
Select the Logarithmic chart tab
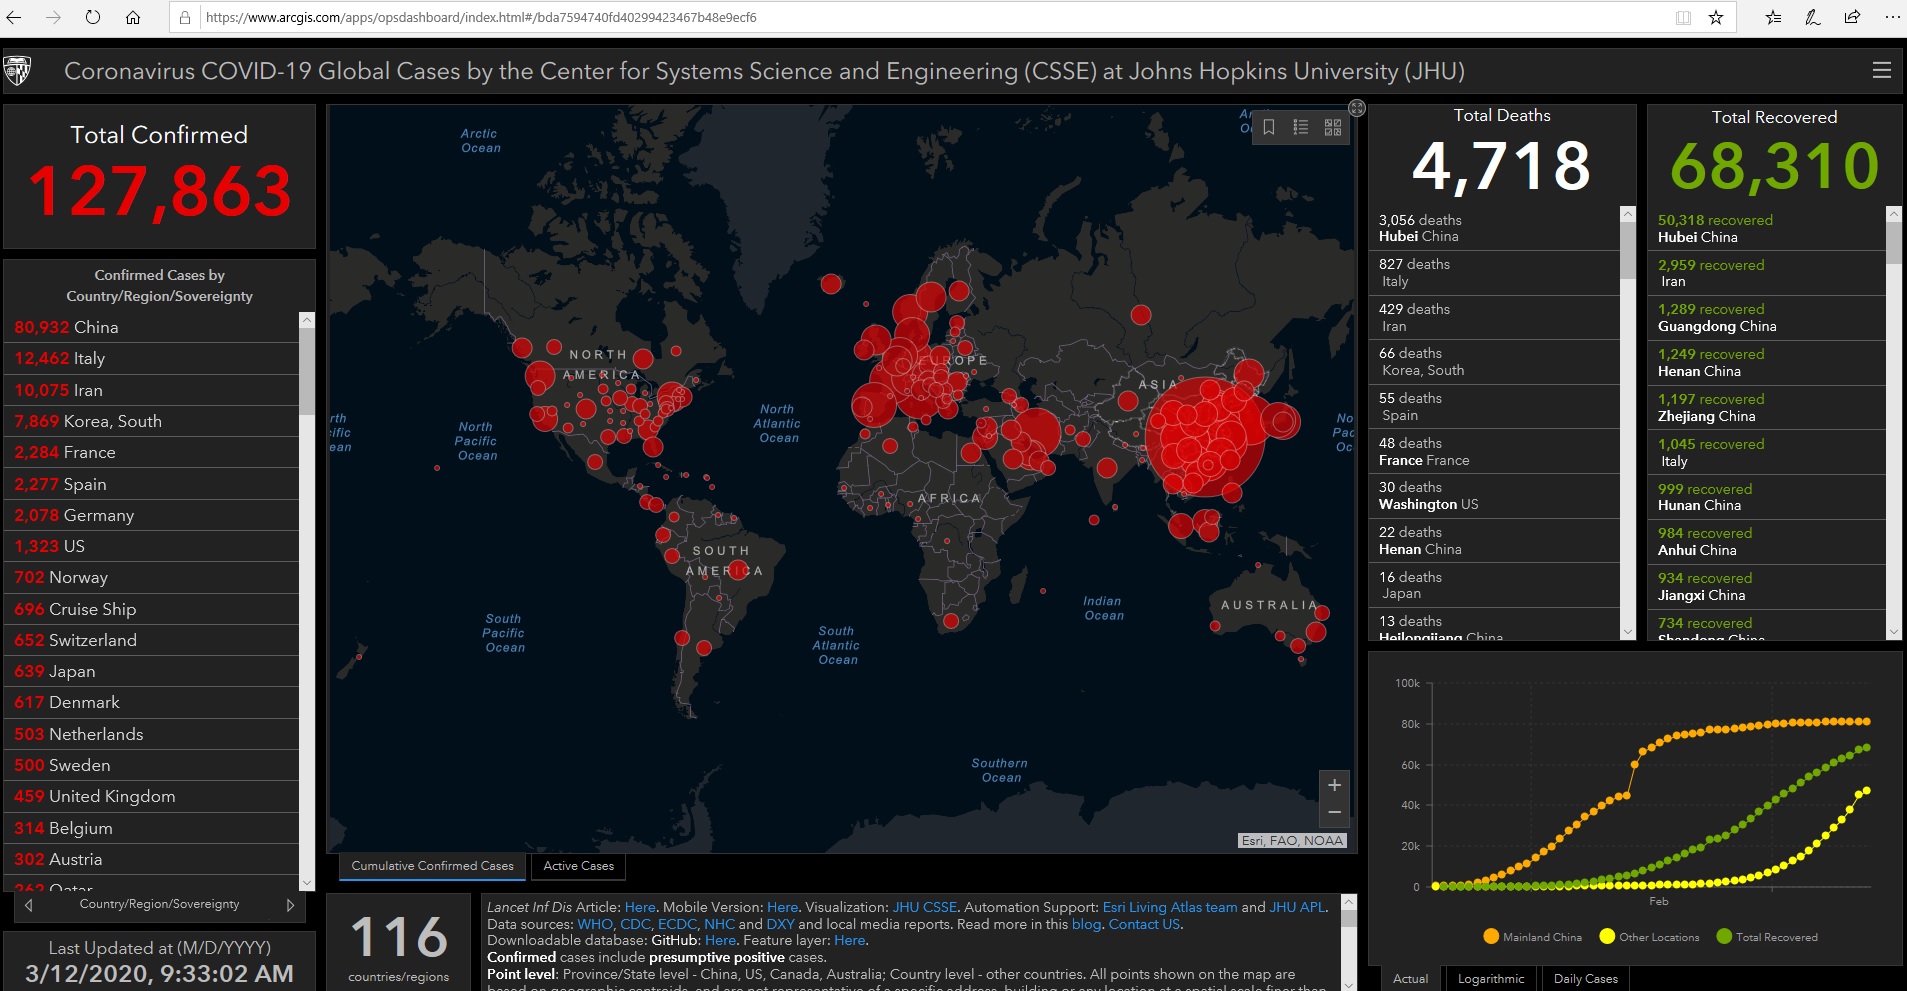point(1491,979)
